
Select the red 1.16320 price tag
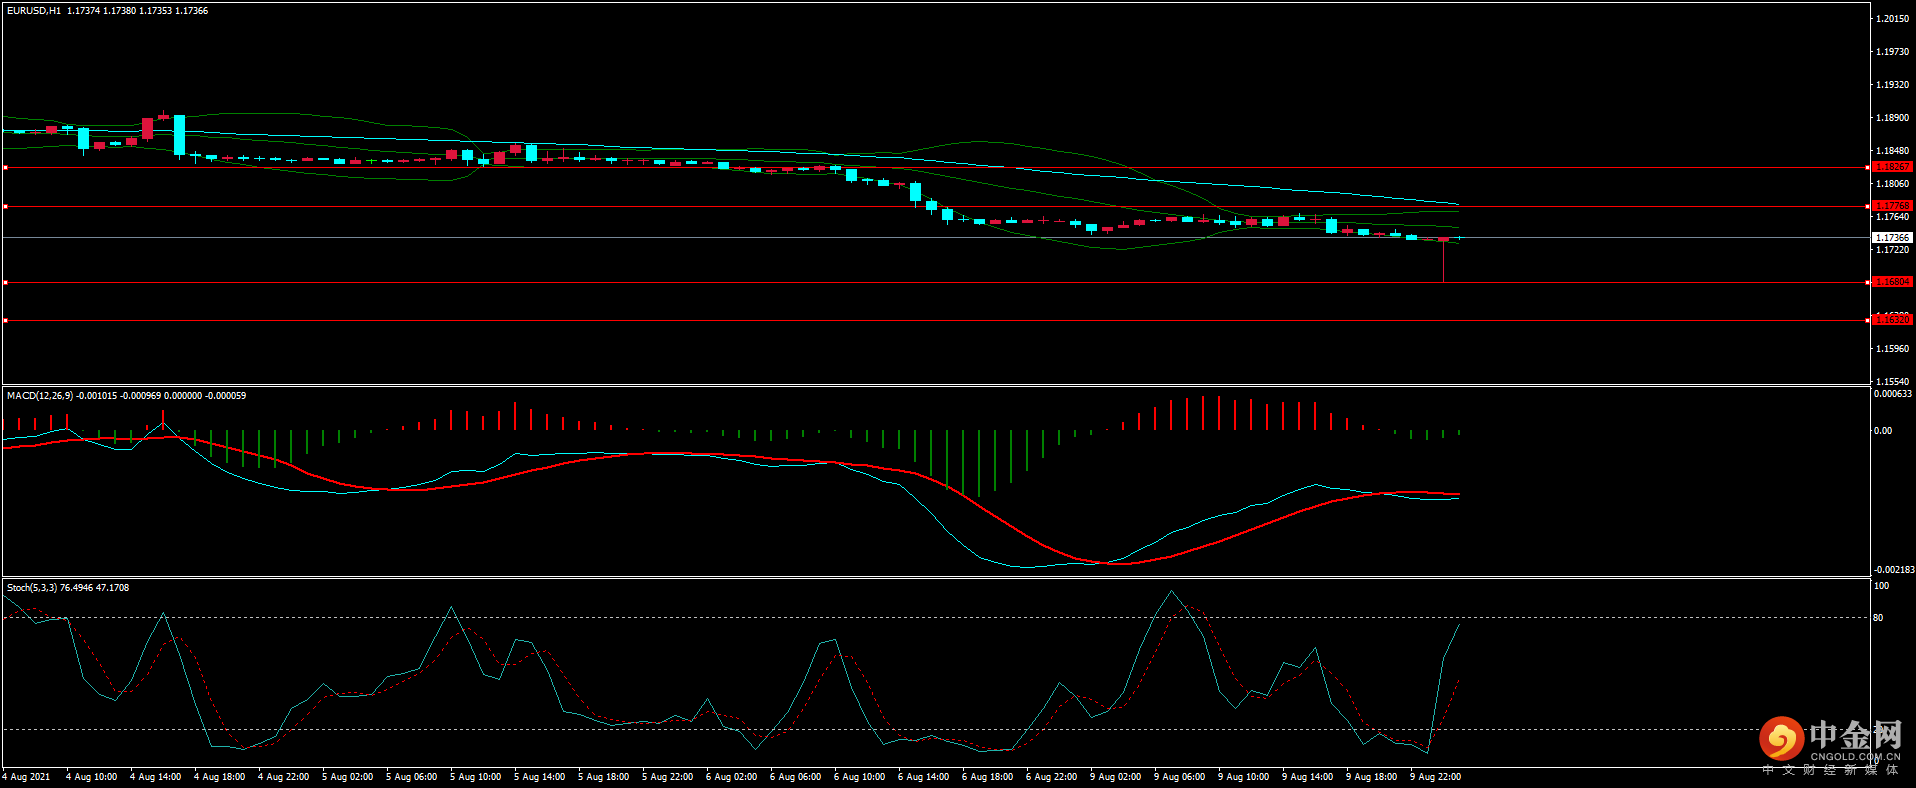coord(1891,320)
